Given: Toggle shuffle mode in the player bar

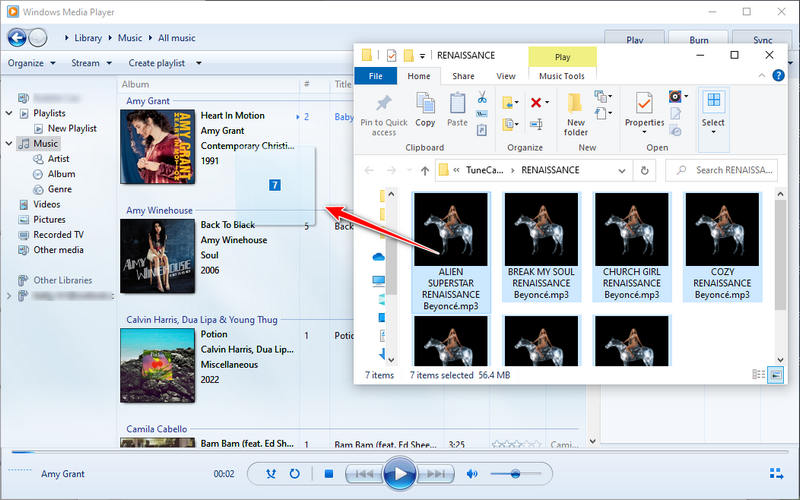Looking at the screenshot, I should pyautogui.click(x=271, y=474).
